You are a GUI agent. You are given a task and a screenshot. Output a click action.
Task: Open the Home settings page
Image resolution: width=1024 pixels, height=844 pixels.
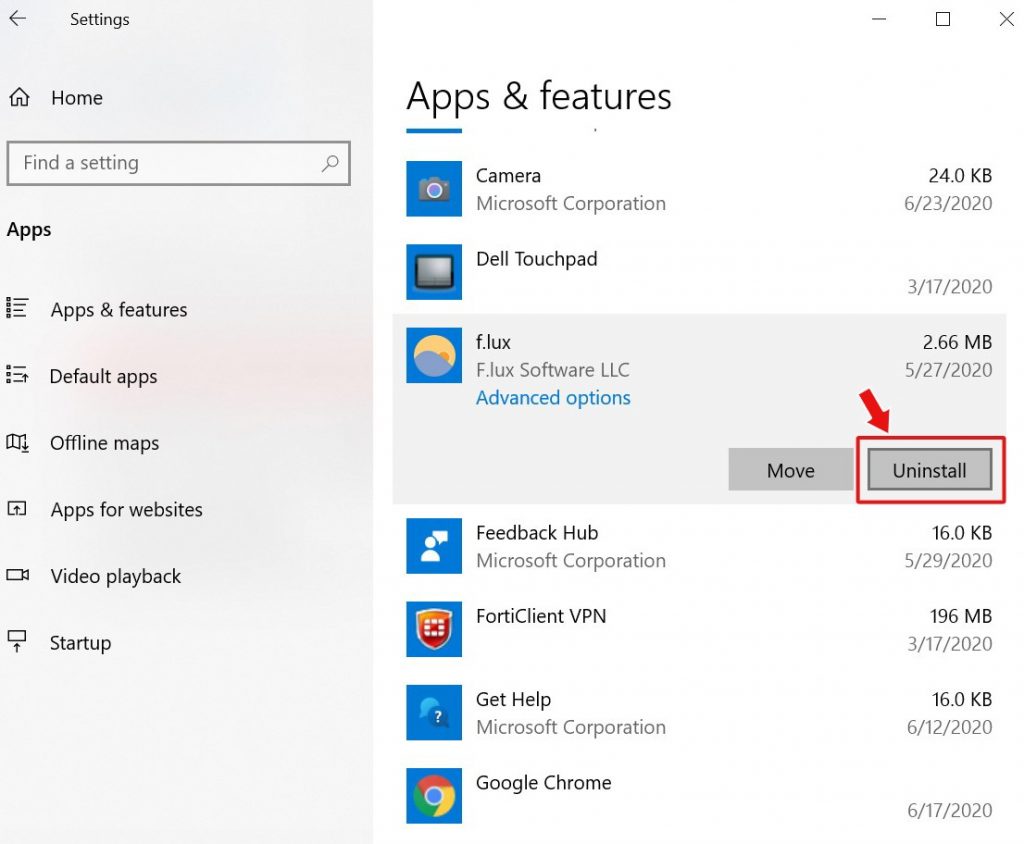click(77, 98)
